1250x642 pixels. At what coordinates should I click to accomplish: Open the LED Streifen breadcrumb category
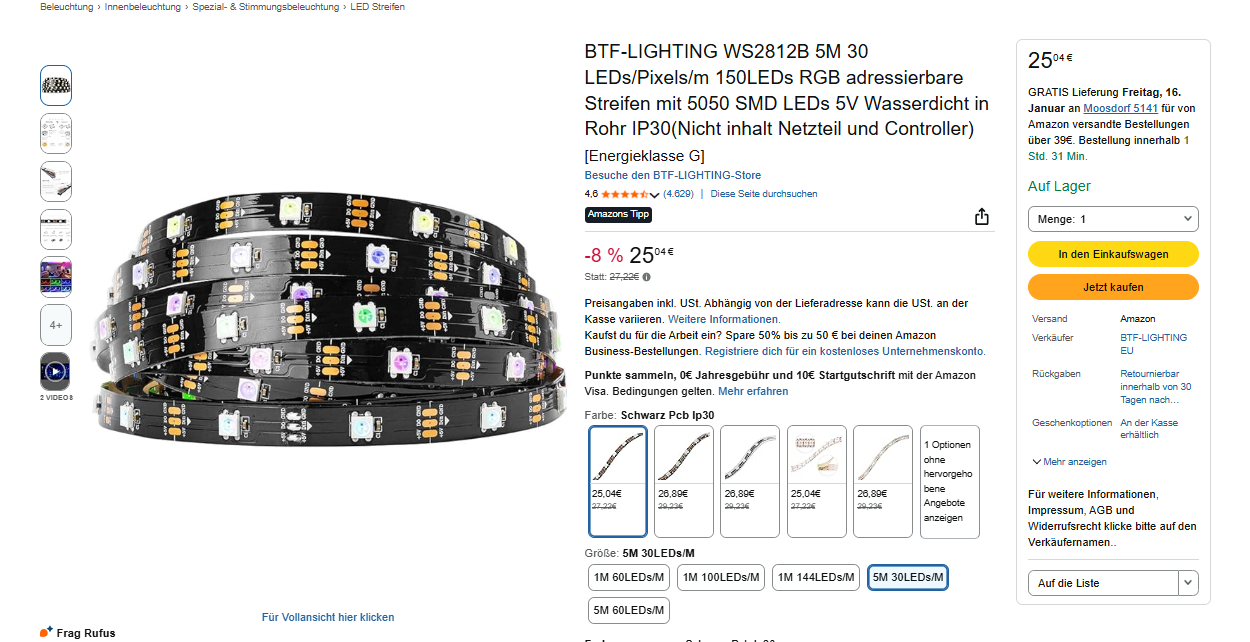(378, 7)
